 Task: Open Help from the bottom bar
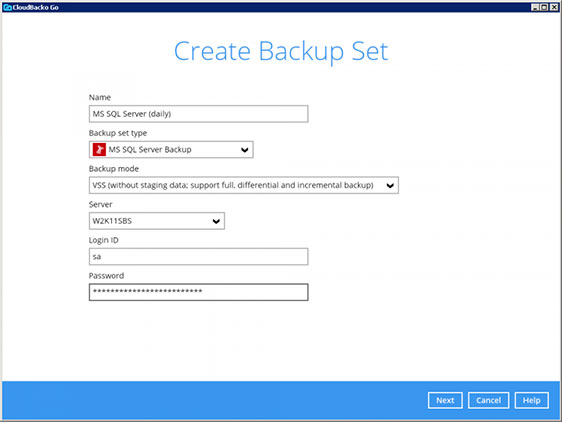pos(532,400)
